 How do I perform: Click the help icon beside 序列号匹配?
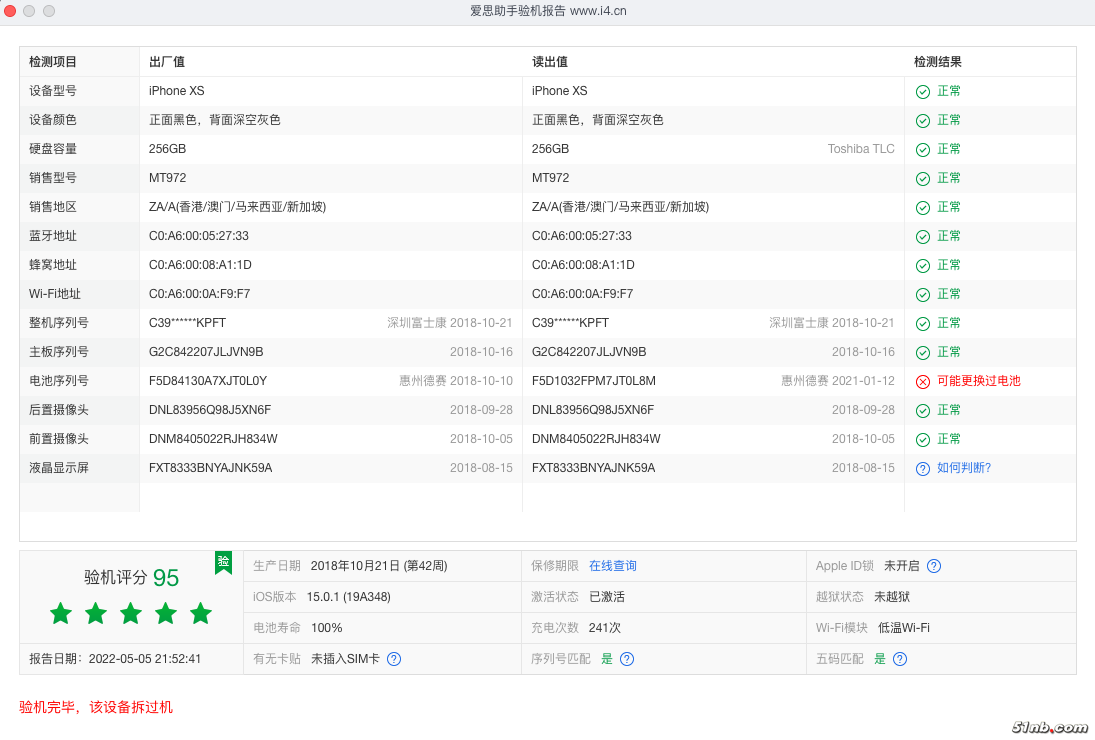pyautogui.click(x=627, y=659)
